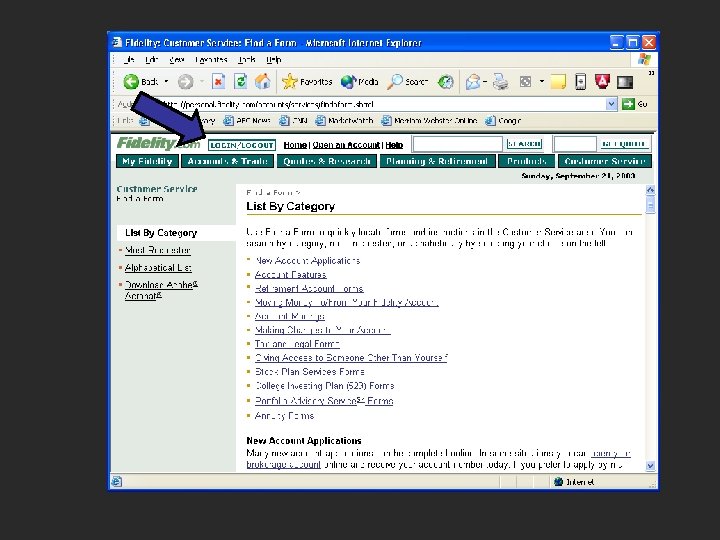Click the Search magnifier toolbar button

point(407,82)
